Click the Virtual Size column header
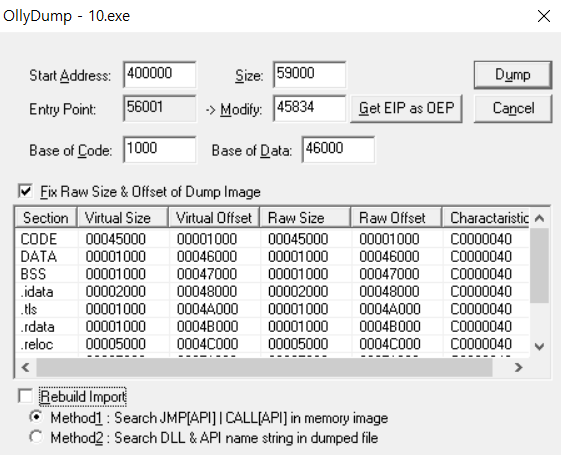This screenshot has width=561, height=455. tap(123, 217)
